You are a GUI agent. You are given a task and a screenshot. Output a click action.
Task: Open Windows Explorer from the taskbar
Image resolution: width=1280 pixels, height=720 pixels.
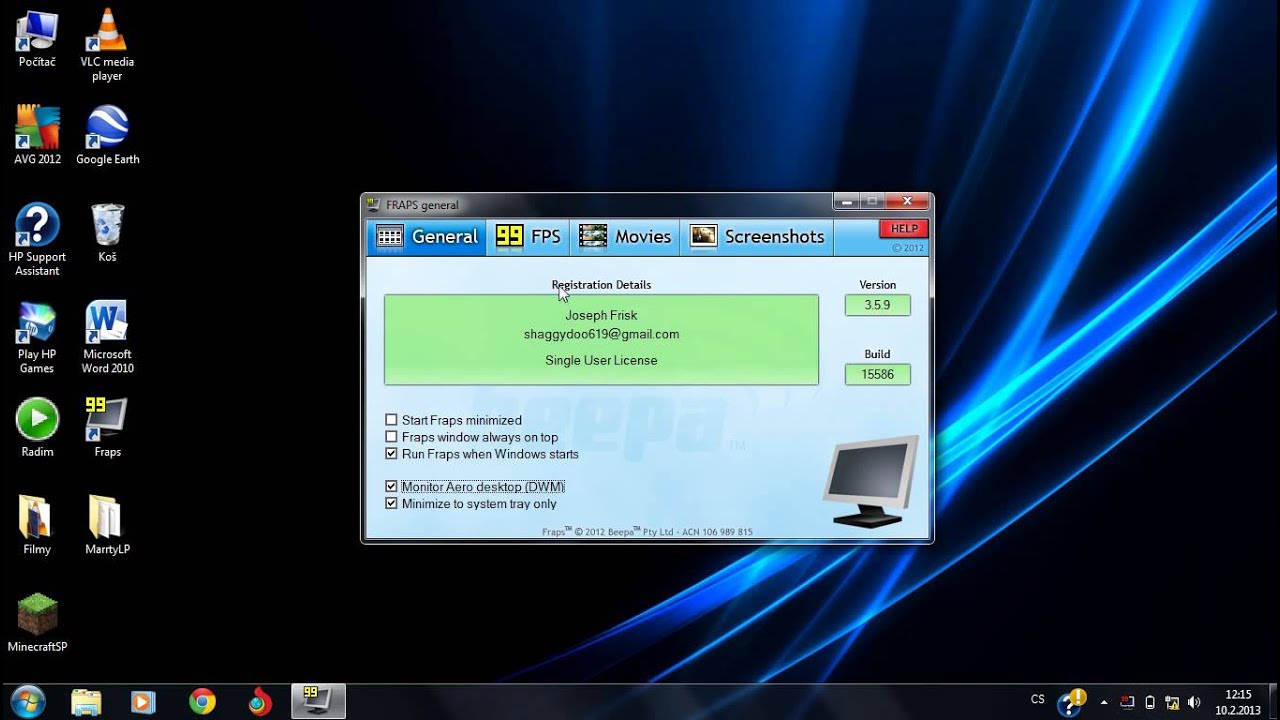pyautogui.click(x=86, y=702)
